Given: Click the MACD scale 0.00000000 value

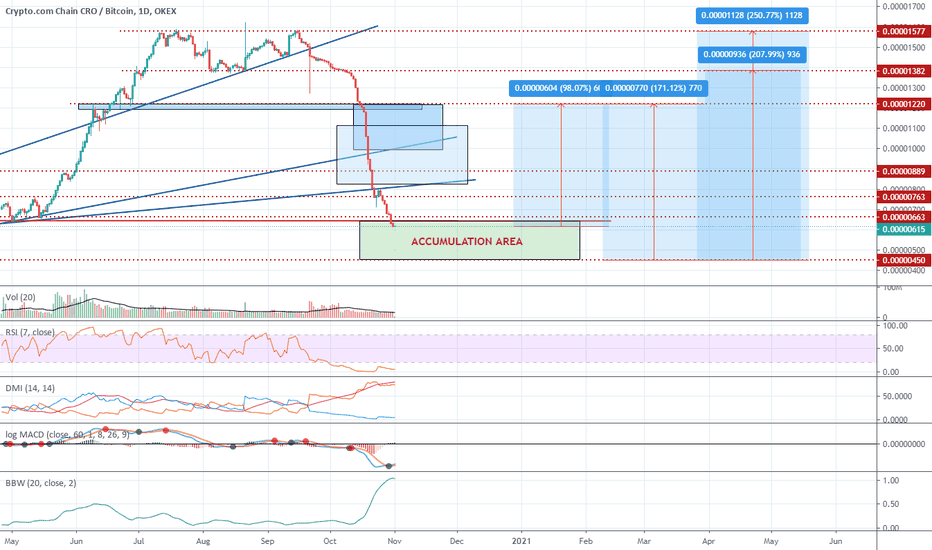Looking at the screenshot, I should (x=903, y=444).
